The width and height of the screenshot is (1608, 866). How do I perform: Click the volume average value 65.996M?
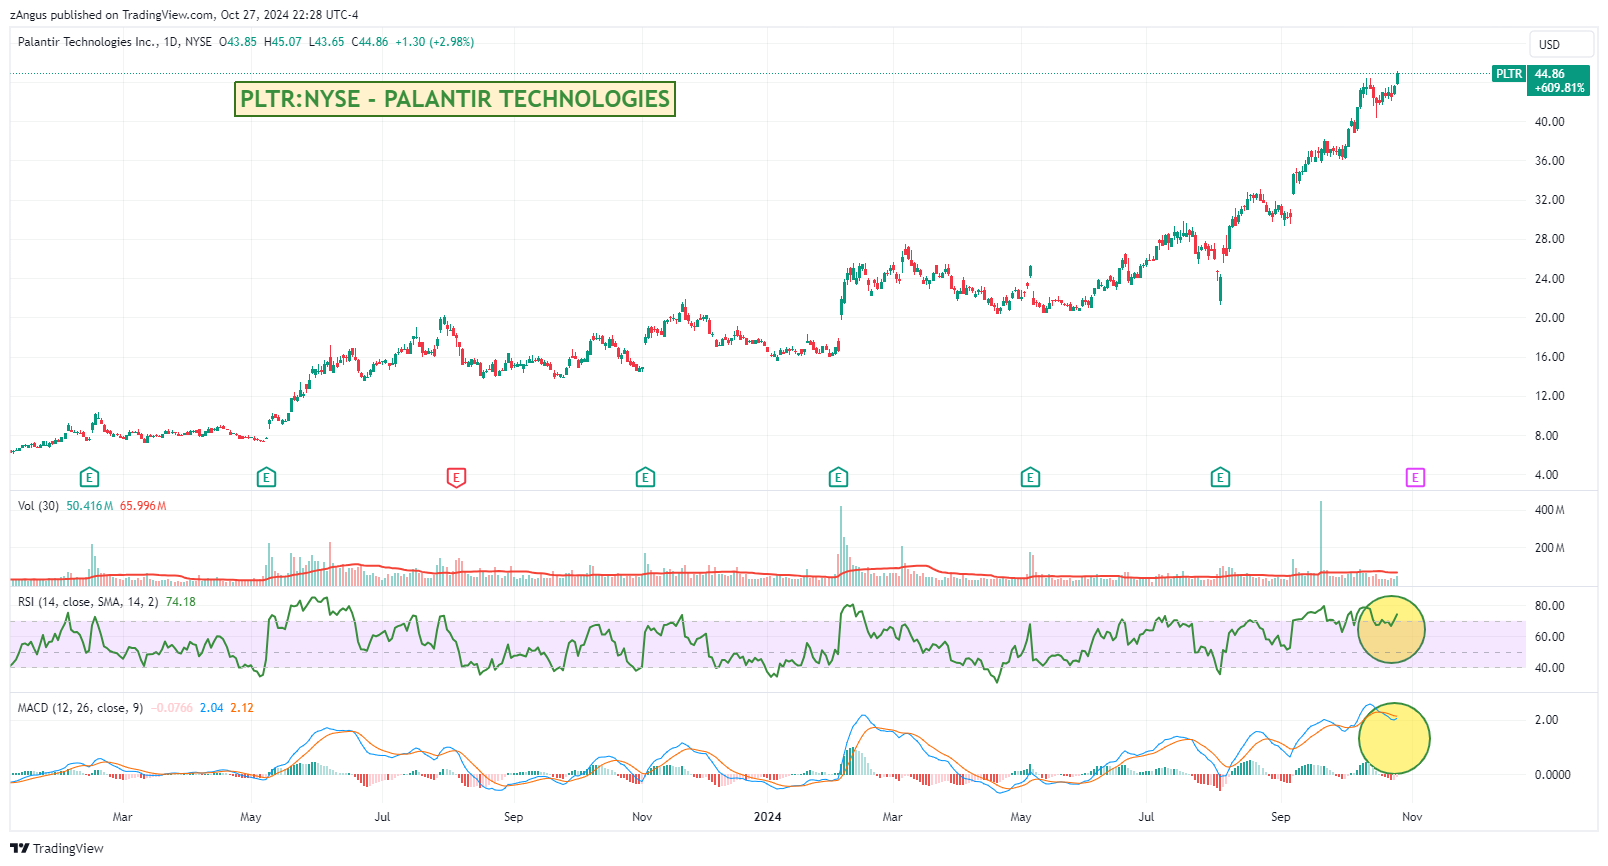point(143,506)
